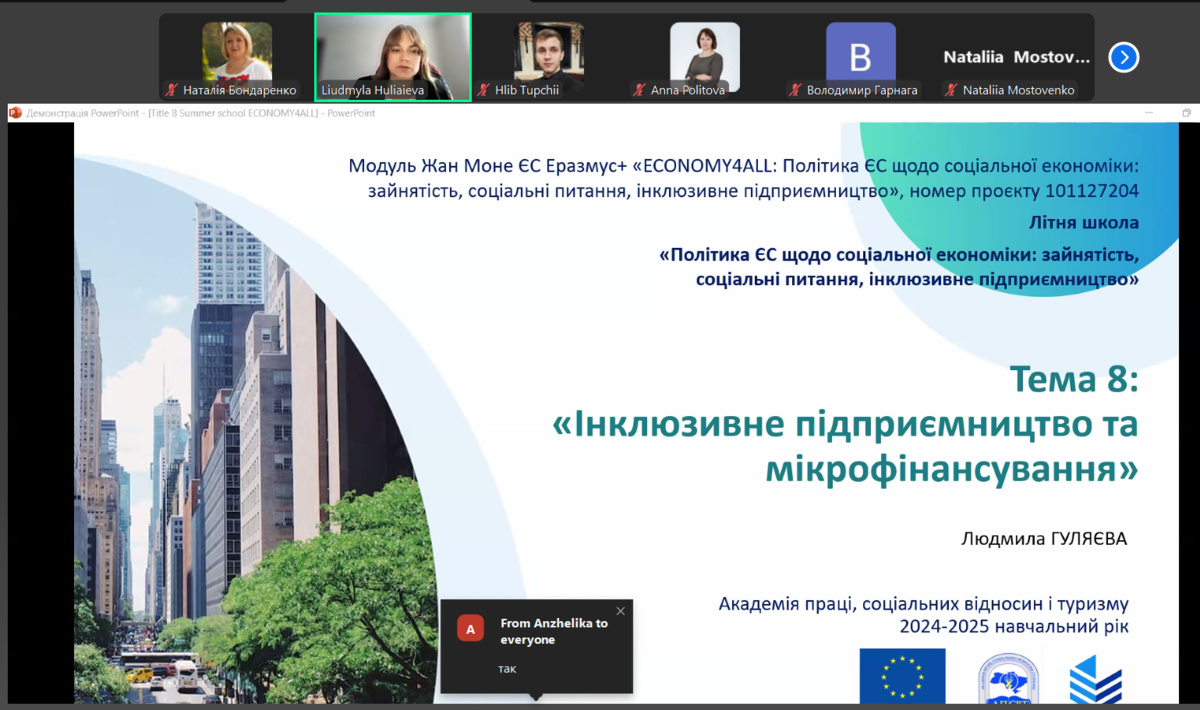The image size is (1200, 710).
Task: Click the PowerPoint icon in the title bar
Action: [15, 113]
